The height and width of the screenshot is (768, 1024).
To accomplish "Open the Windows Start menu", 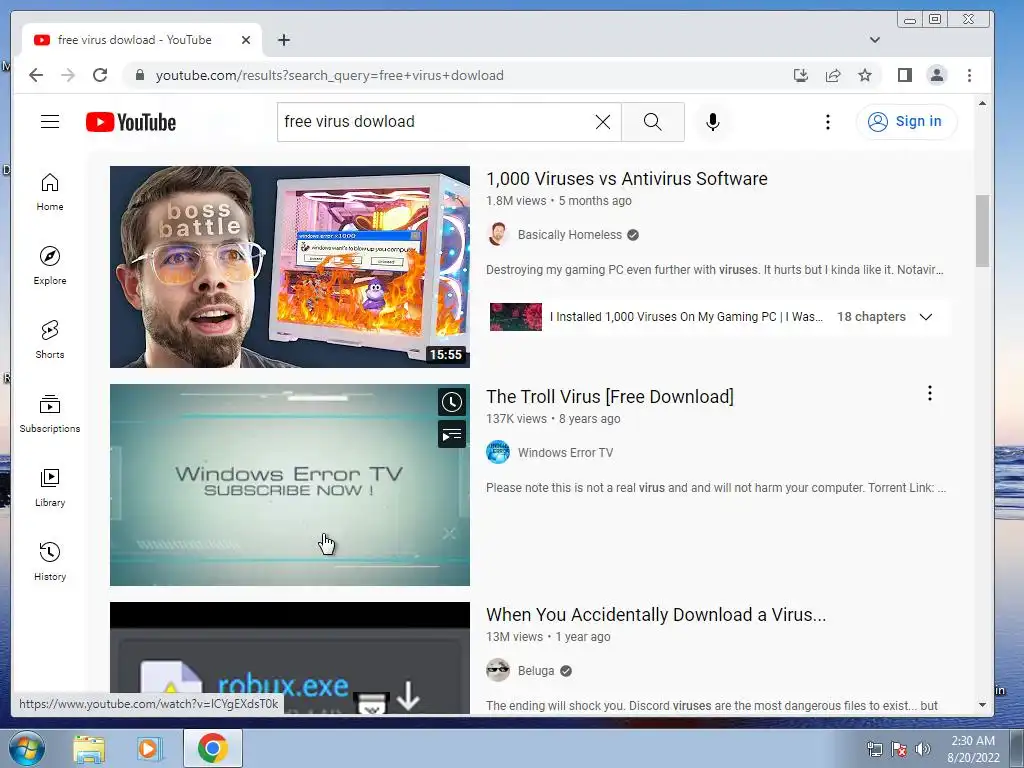I will coord(26,748).
